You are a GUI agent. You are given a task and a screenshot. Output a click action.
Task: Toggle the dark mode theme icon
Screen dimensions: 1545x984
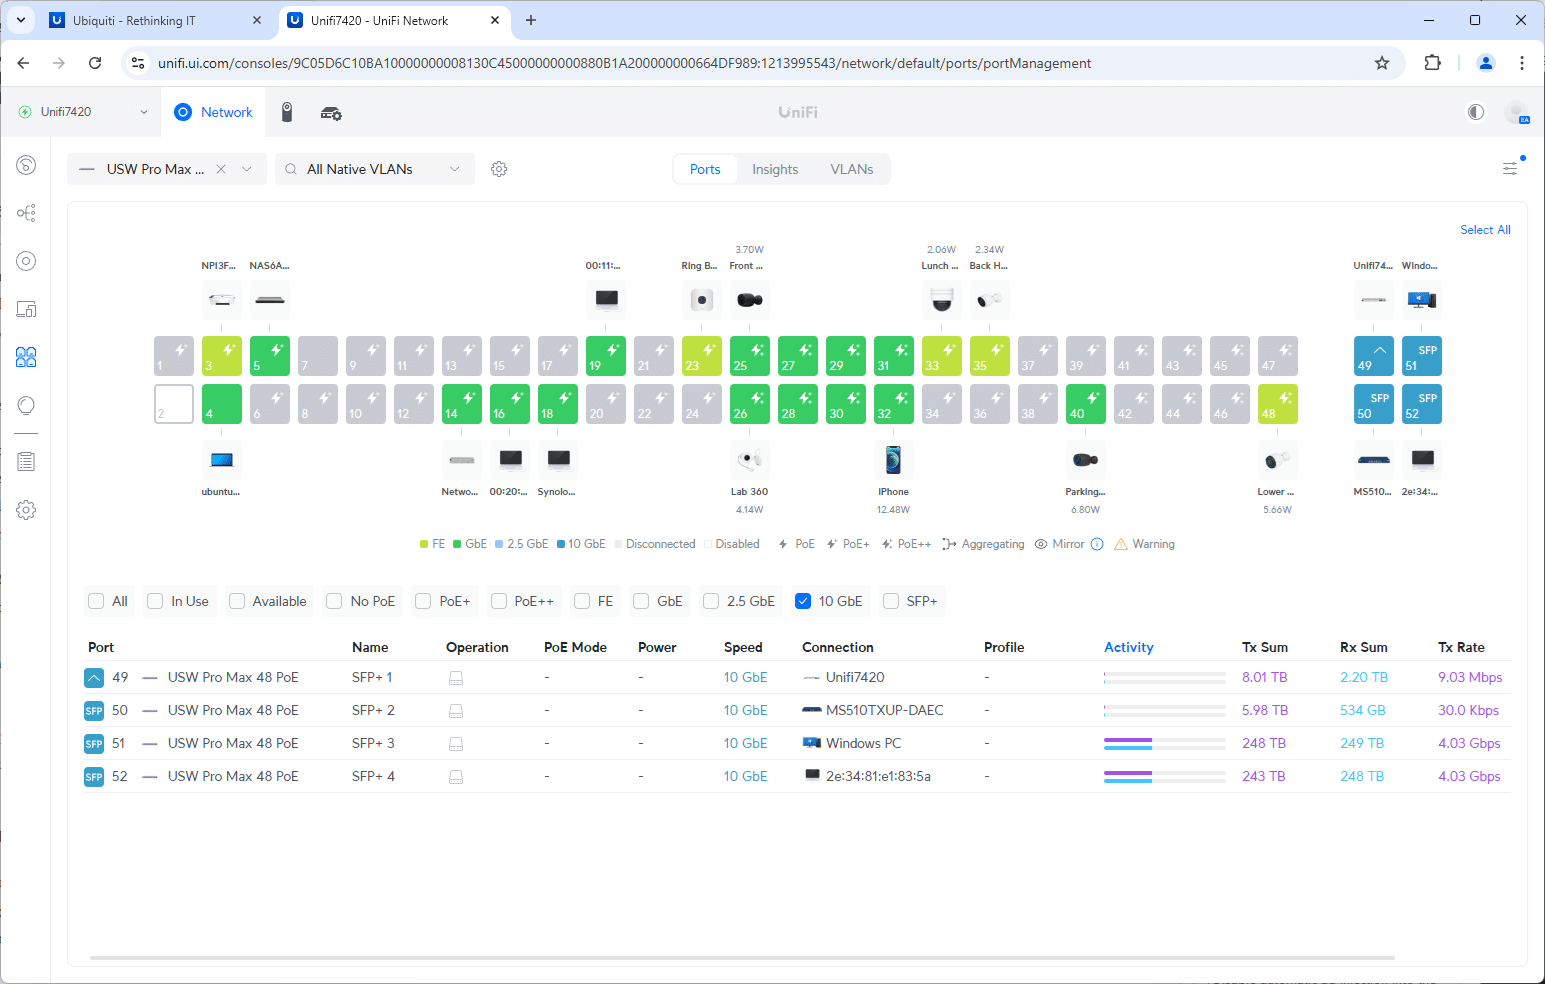(1476, 112)
